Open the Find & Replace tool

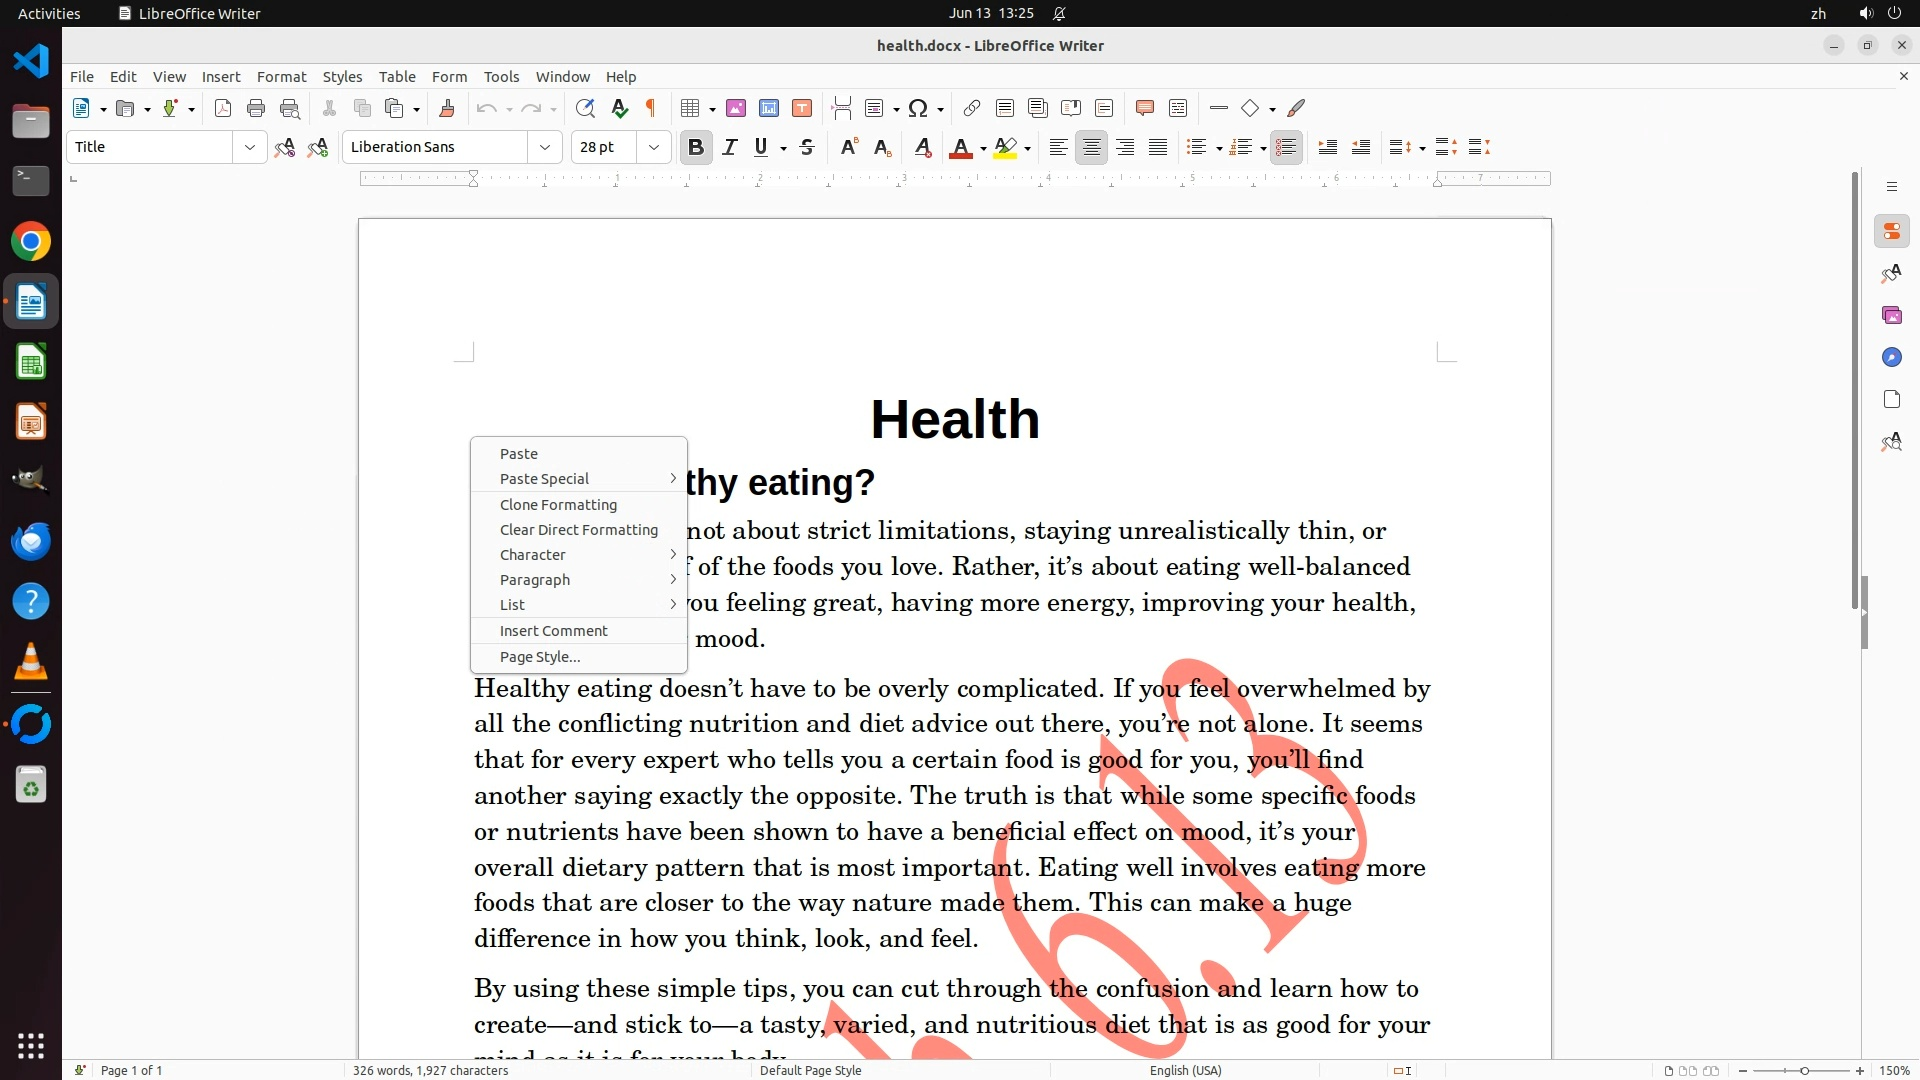(x=585, y=109)
